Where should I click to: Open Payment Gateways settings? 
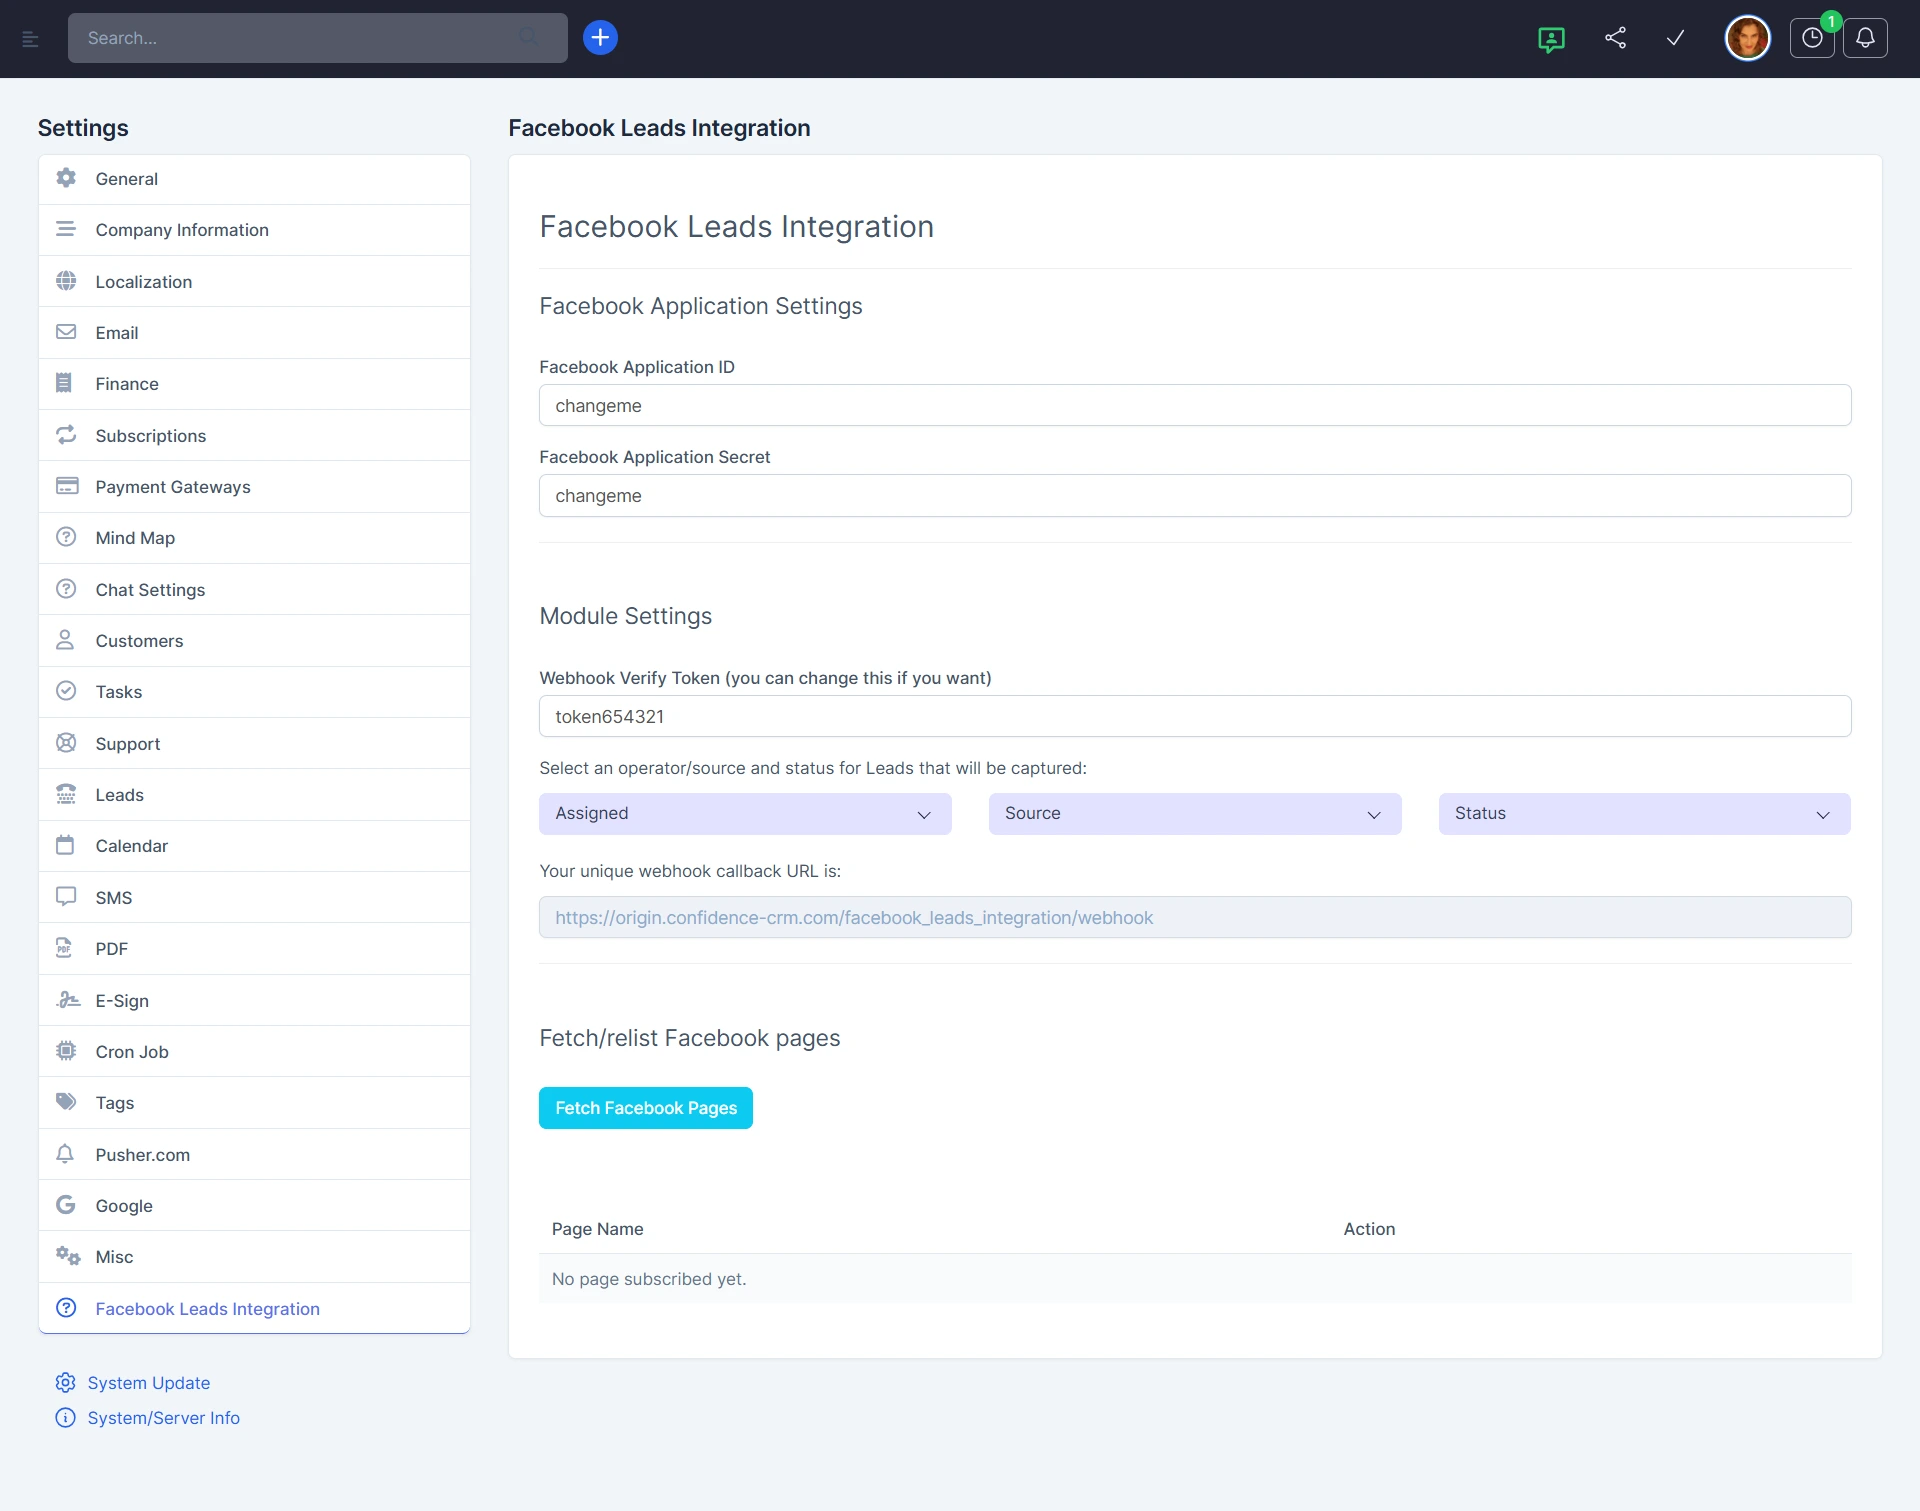[173, 487]
